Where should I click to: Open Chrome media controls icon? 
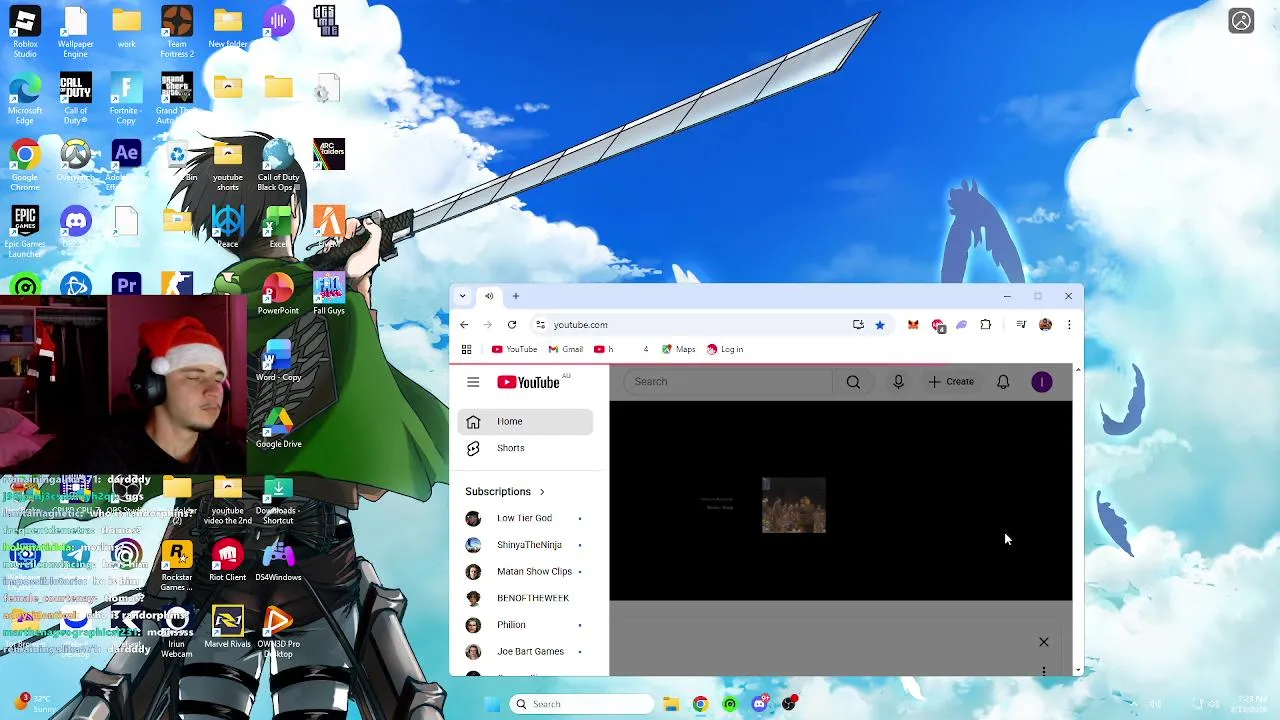1021,325
